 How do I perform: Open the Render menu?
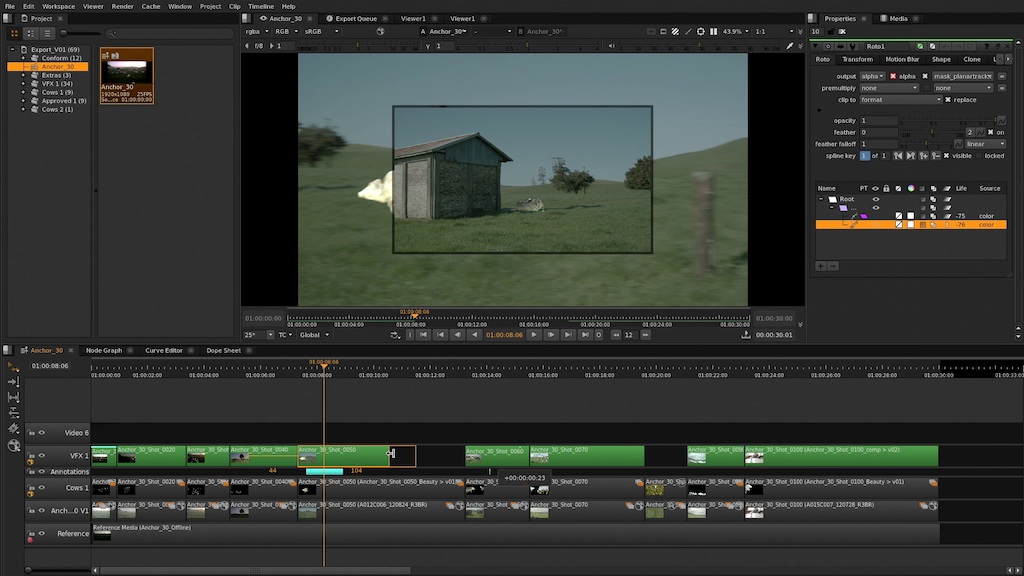pyautogui.click(x=122, y=6)
